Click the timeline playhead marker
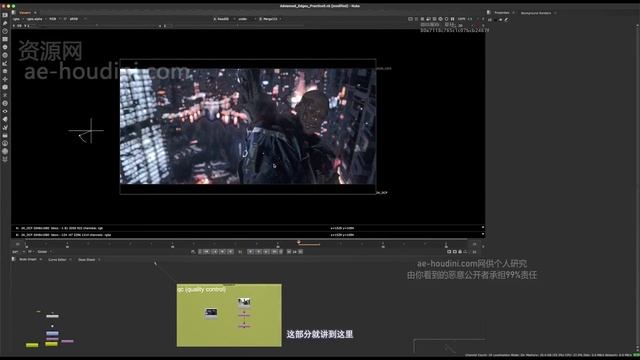This screenshot has width=640, height=360. [x=299, y=242]
